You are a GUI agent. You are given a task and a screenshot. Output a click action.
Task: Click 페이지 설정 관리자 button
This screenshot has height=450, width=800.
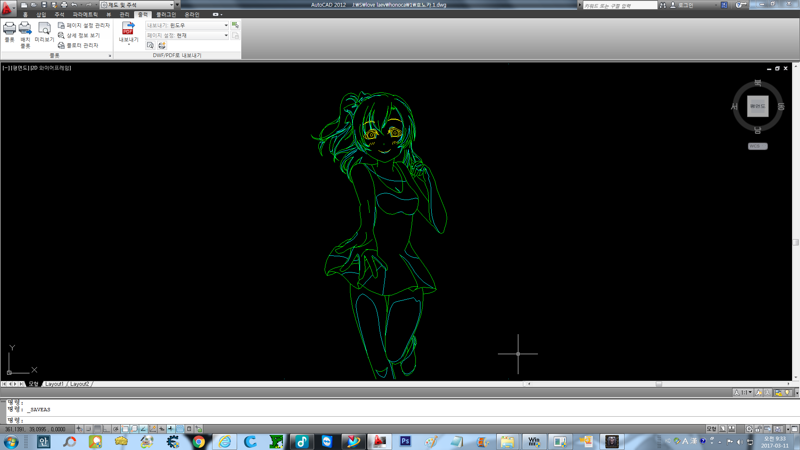tap(84, 25)
